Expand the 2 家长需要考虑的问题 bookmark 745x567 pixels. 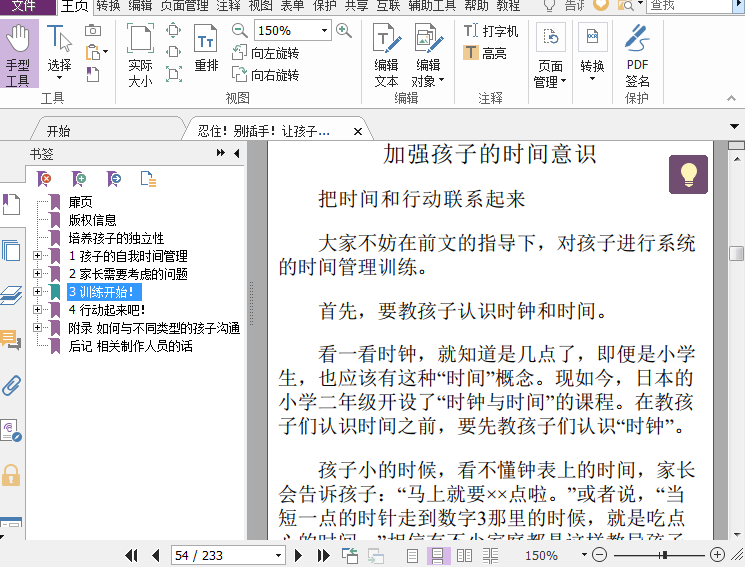[38, 274]
